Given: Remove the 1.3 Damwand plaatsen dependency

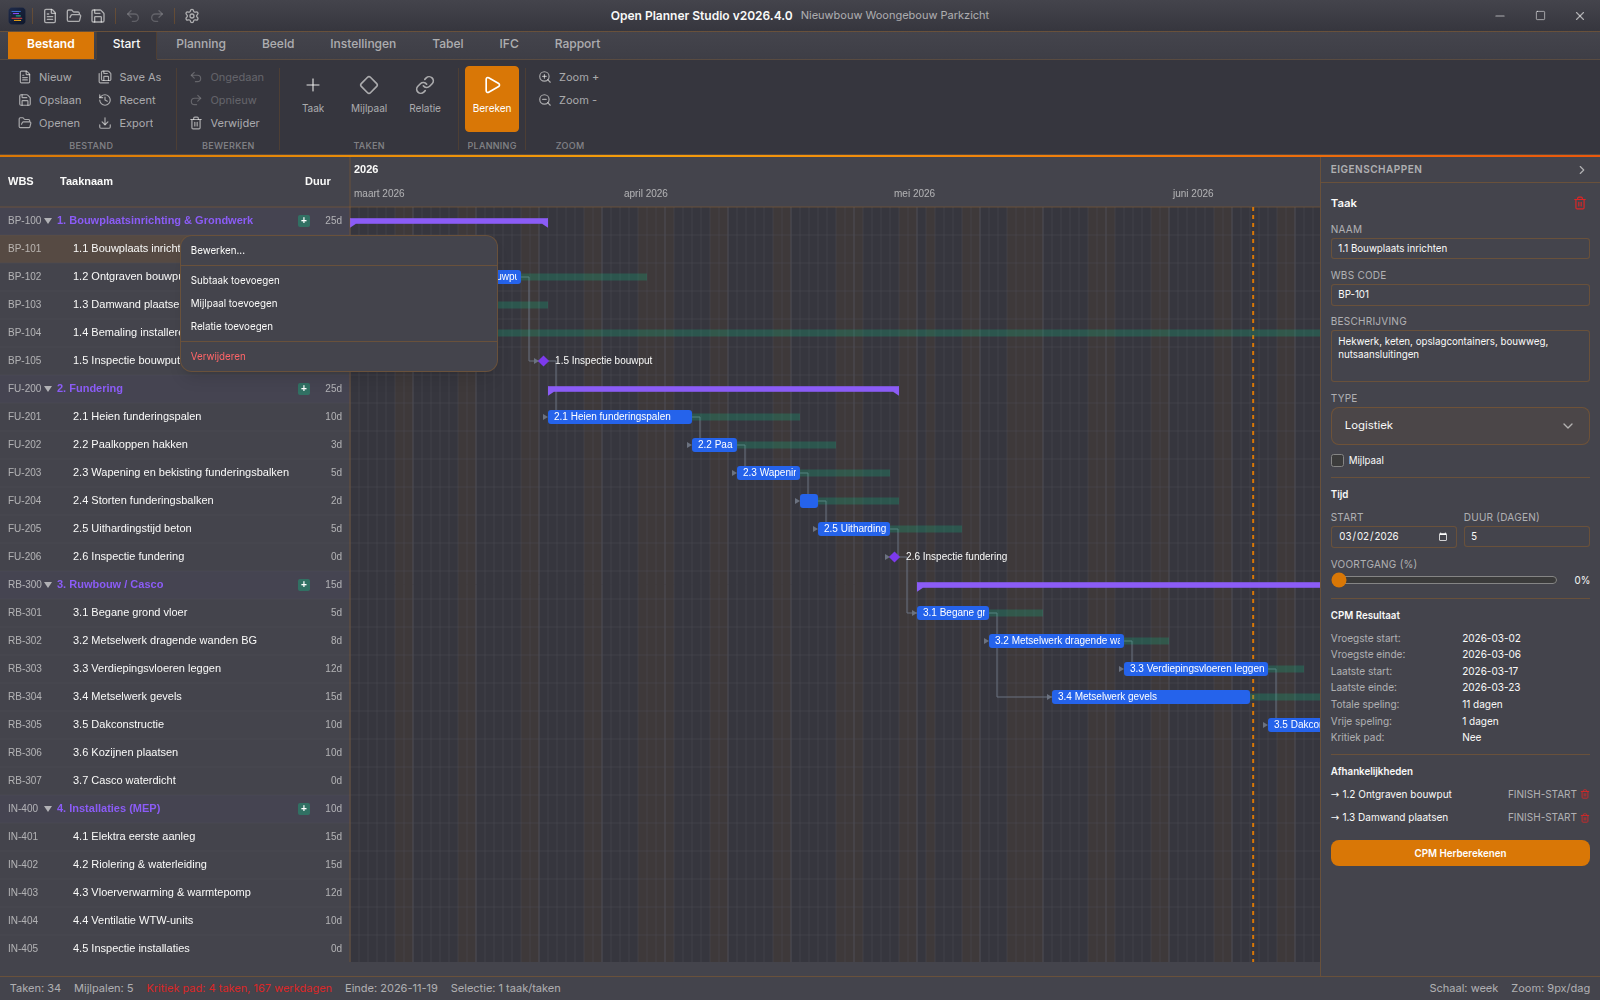Looking at the screenshot, I should [x=1584, y=817].
